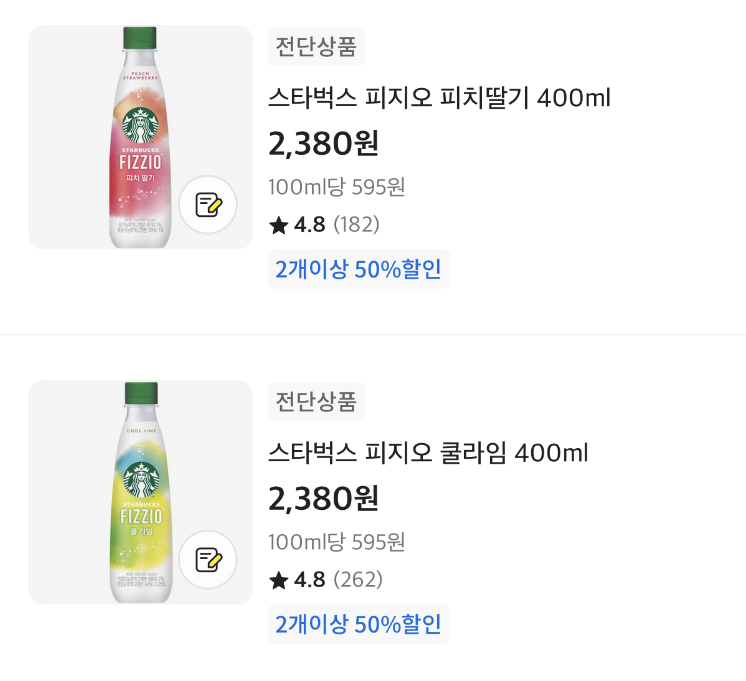The width and height of the screenshot is (746, 681).
Task: Tap the 2개이상 50%할인 tag under 피치딸기
Action: coord(358,269)
